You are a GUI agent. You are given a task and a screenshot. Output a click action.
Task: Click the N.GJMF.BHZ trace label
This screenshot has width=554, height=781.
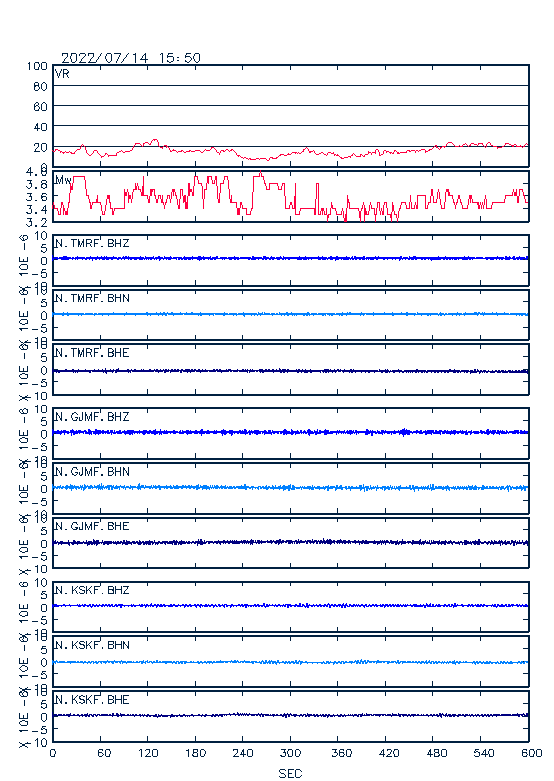click(x=92, y=416)
